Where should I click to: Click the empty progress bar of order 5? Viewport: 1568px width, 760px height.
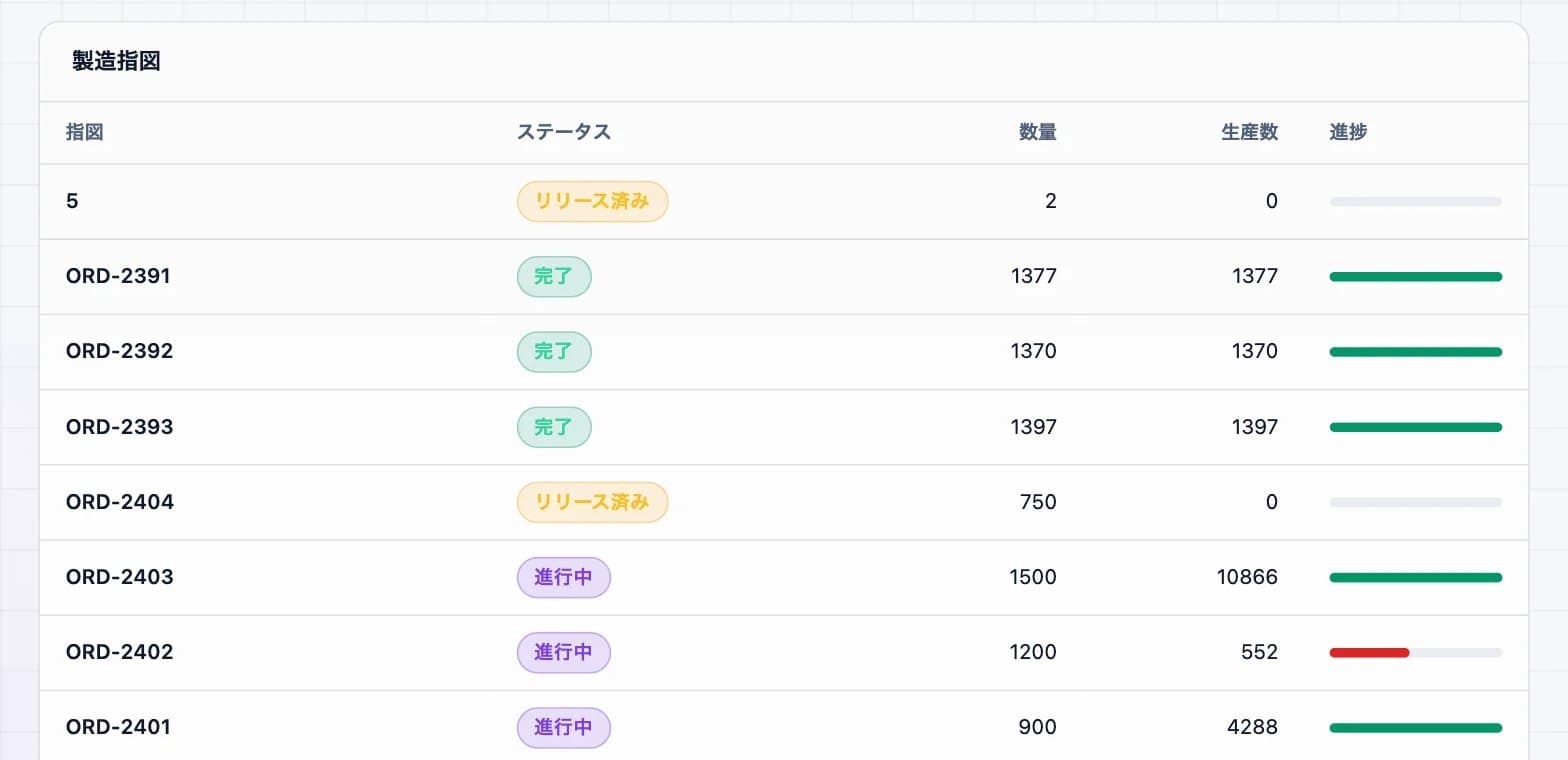(x=1416, y=201)
